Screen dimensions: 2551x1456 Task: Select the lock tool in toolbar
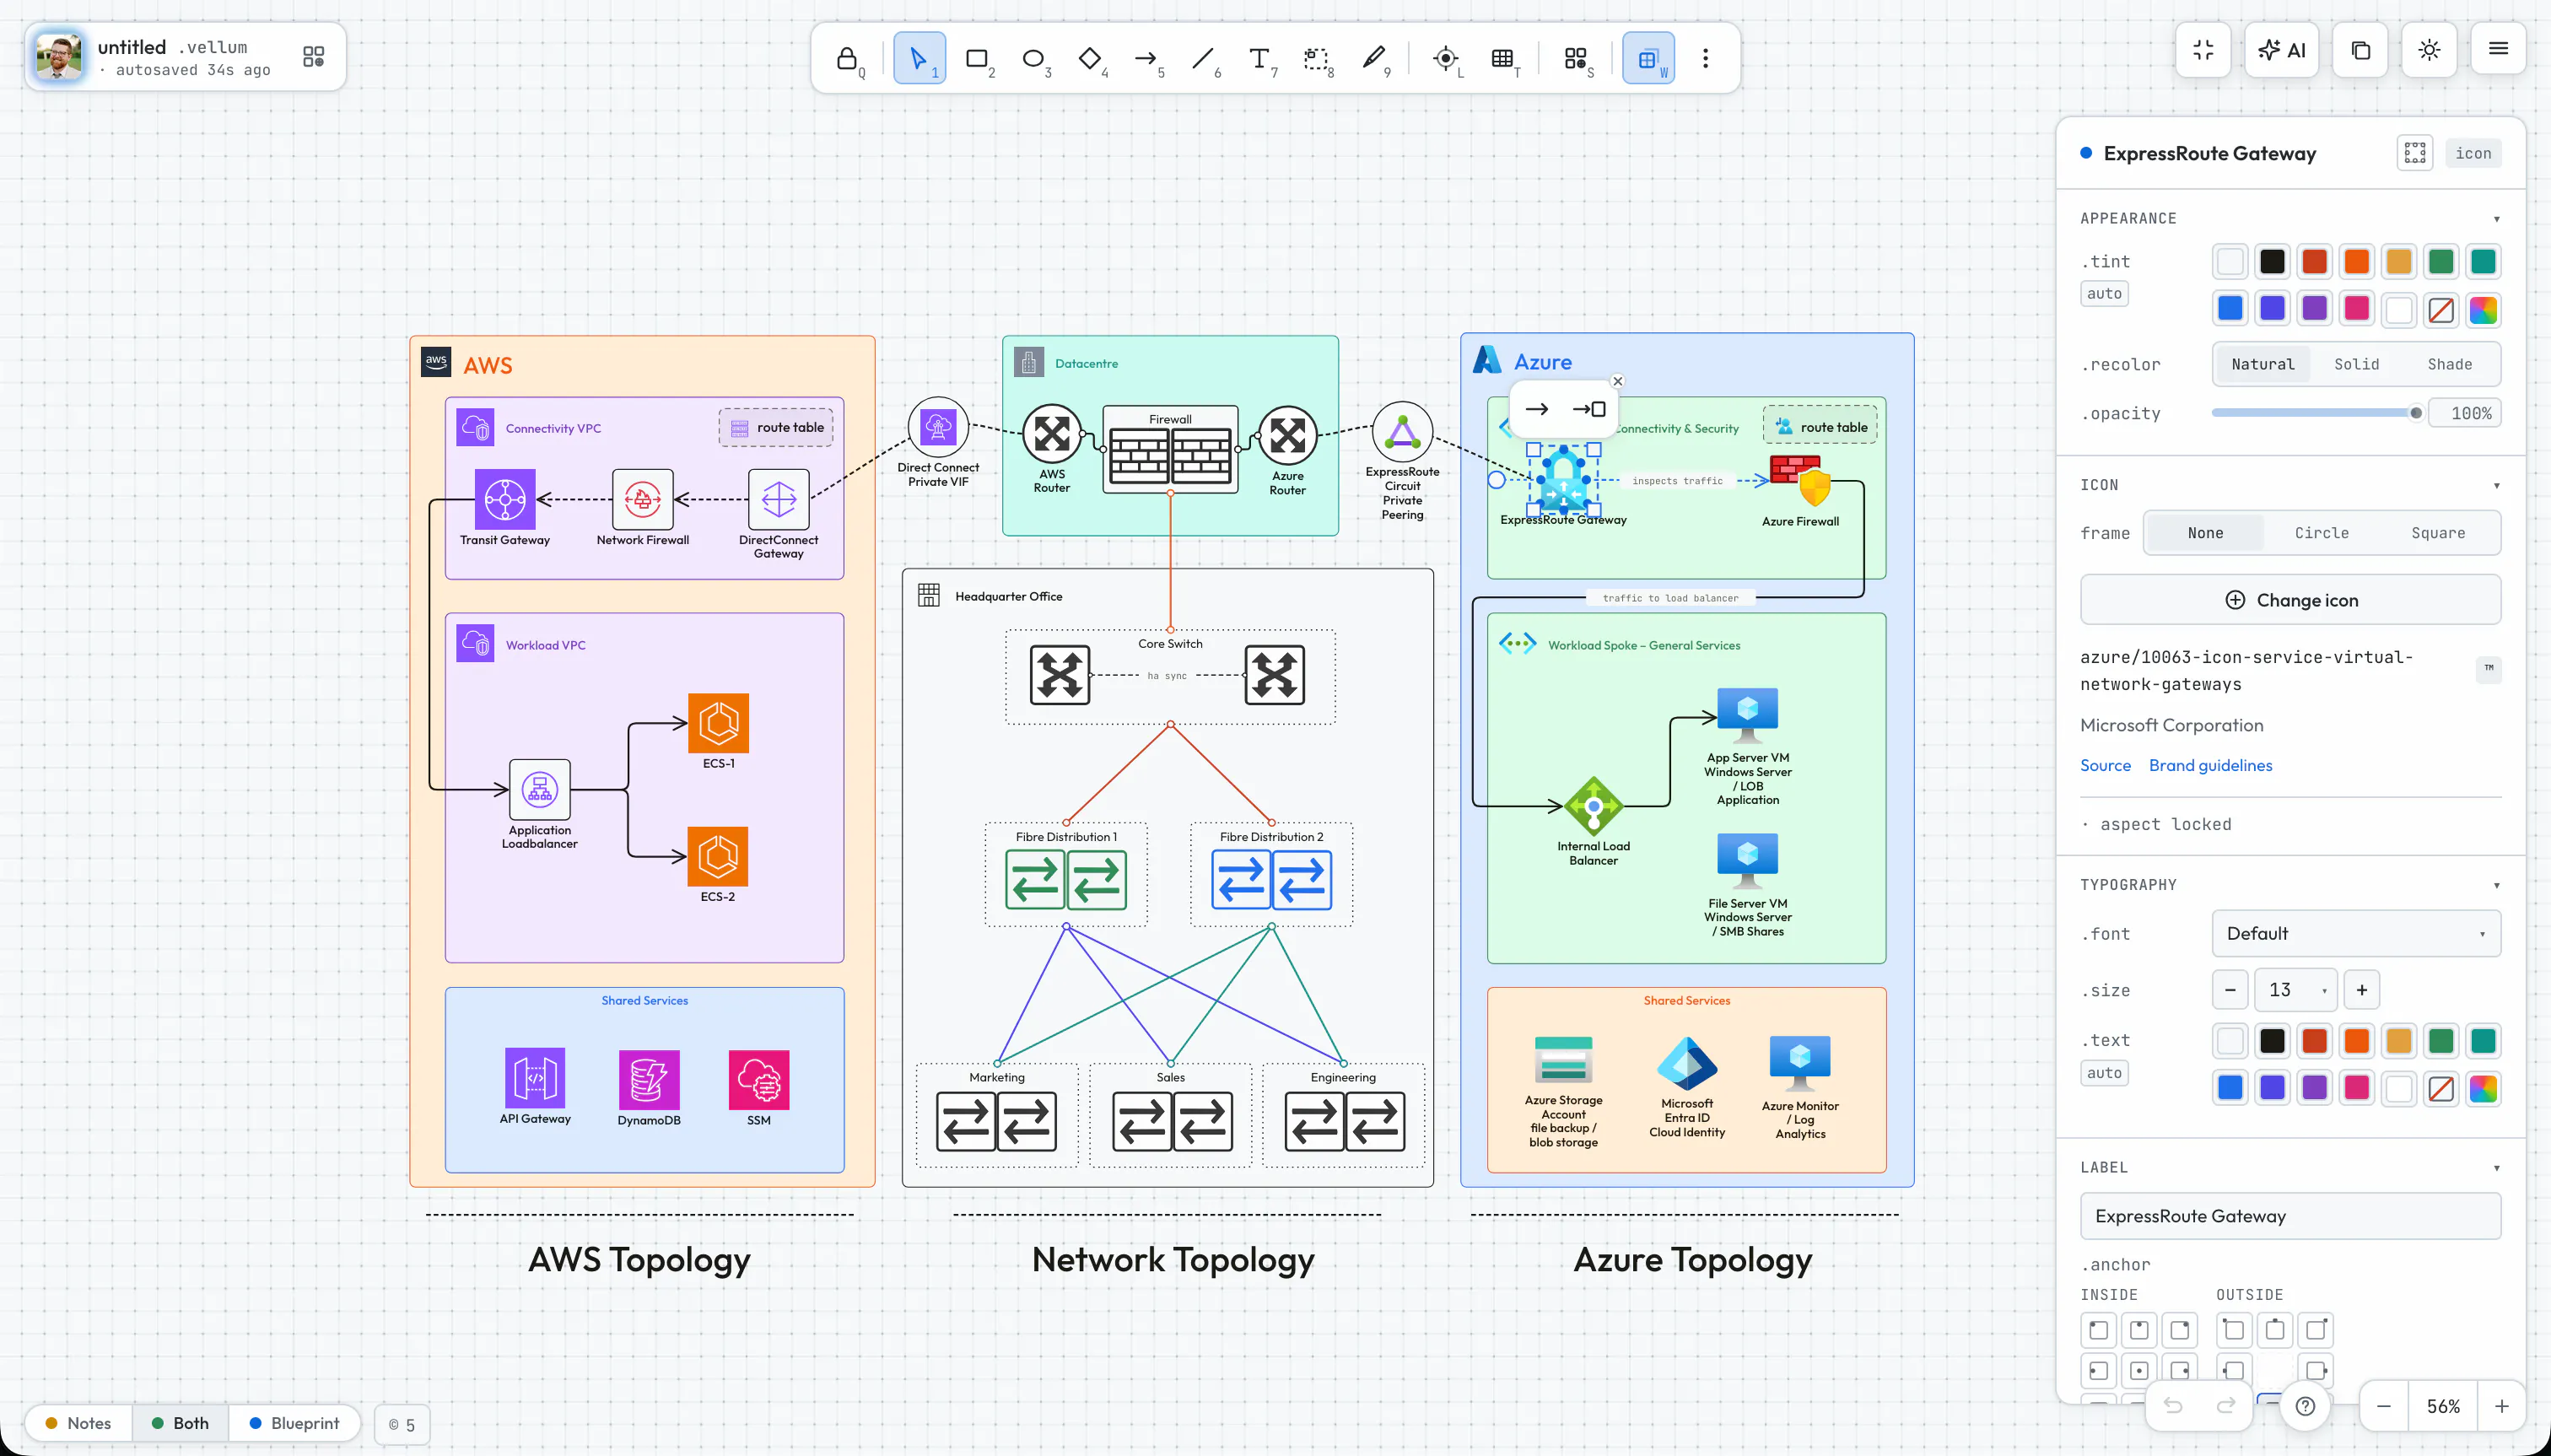(848, 58)
